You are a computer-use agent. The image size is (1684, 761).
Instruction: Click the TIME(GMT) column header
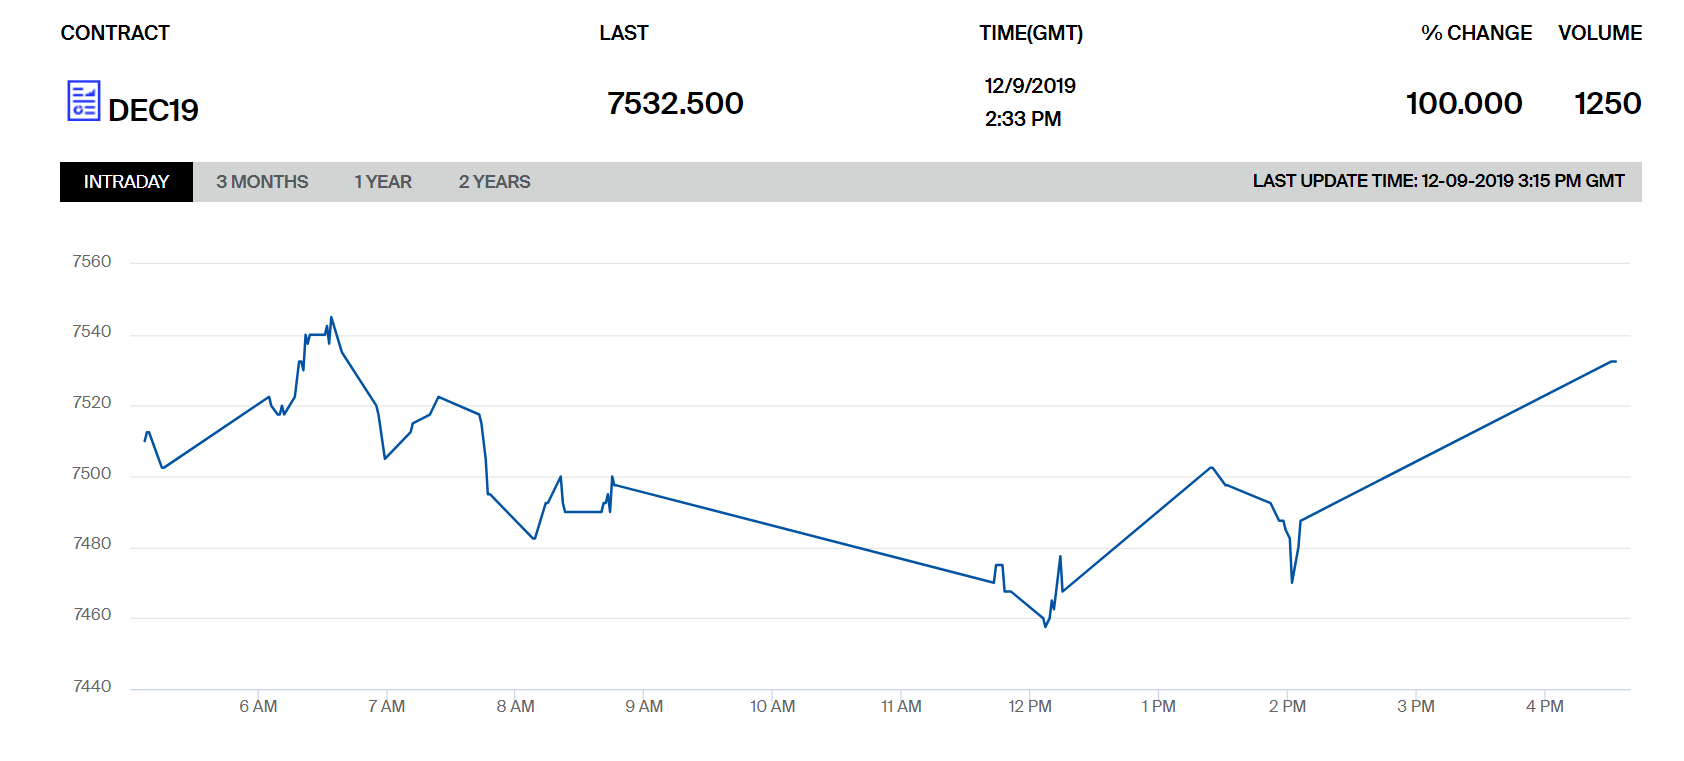(1031, 33)
